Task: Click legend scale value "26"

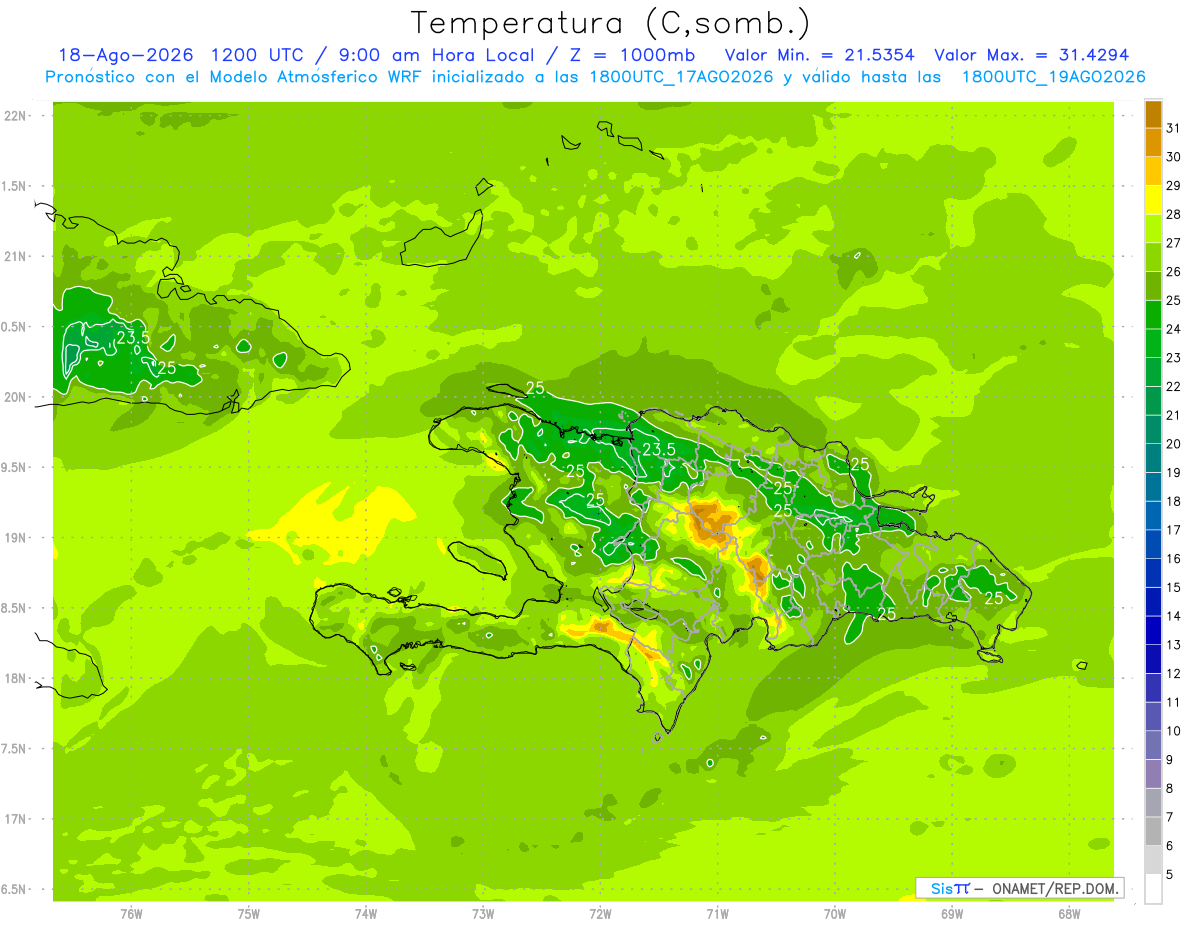Action: [x=1174, y=273]
